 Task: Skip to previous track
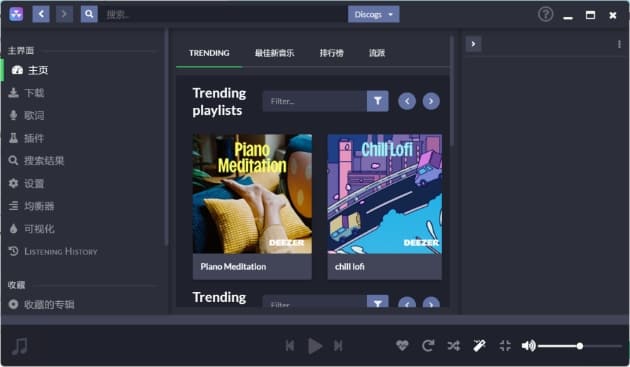click(290, 346)
